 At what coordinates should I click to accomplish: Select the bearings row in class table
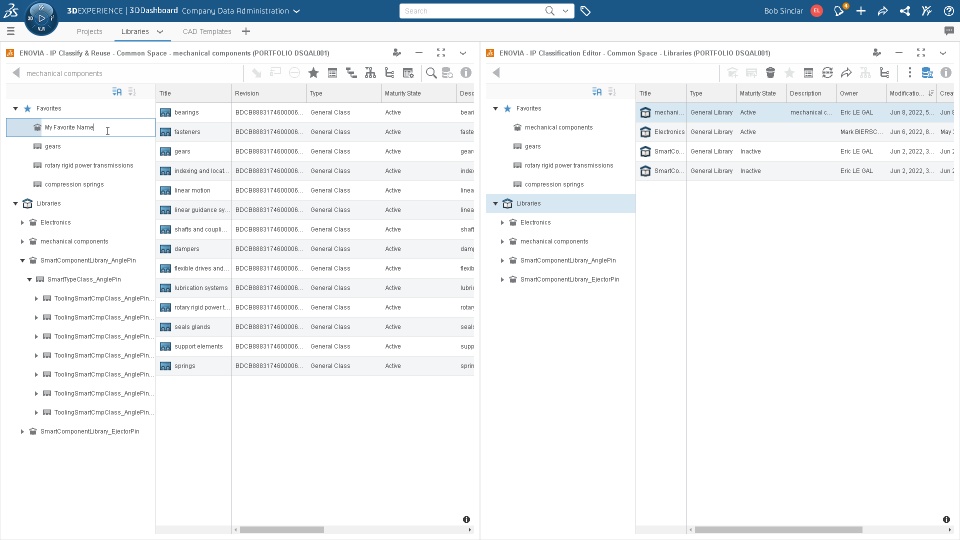pos(315,112)
